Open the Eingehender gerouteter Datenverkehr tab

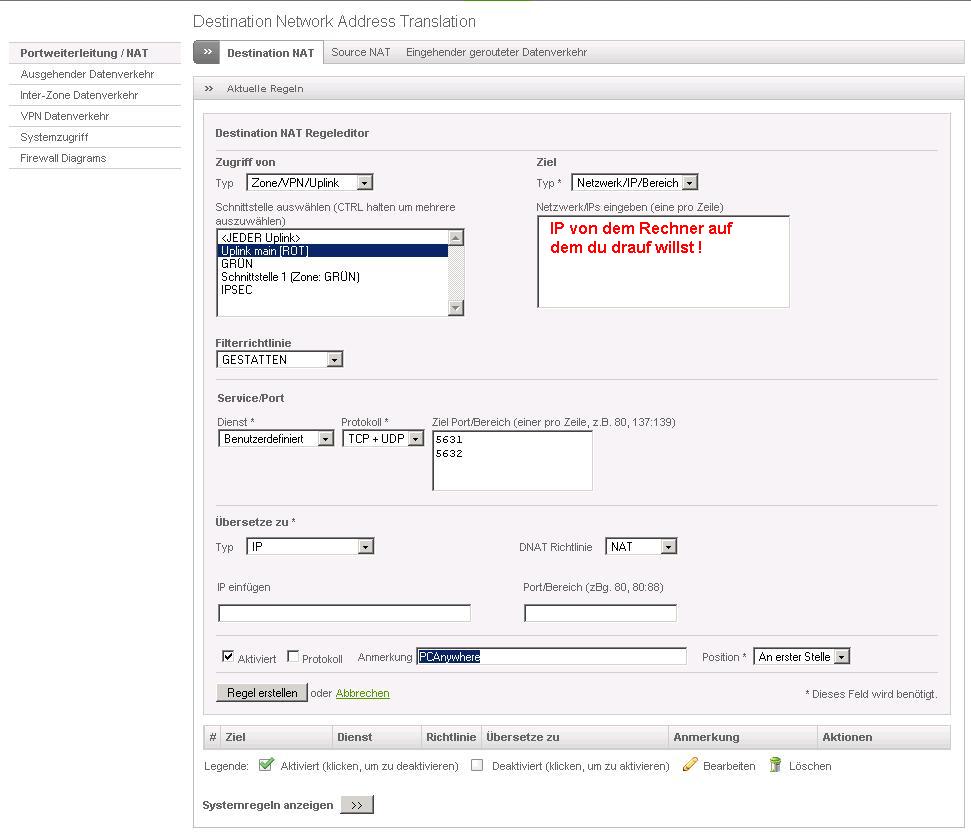point(496,52)
